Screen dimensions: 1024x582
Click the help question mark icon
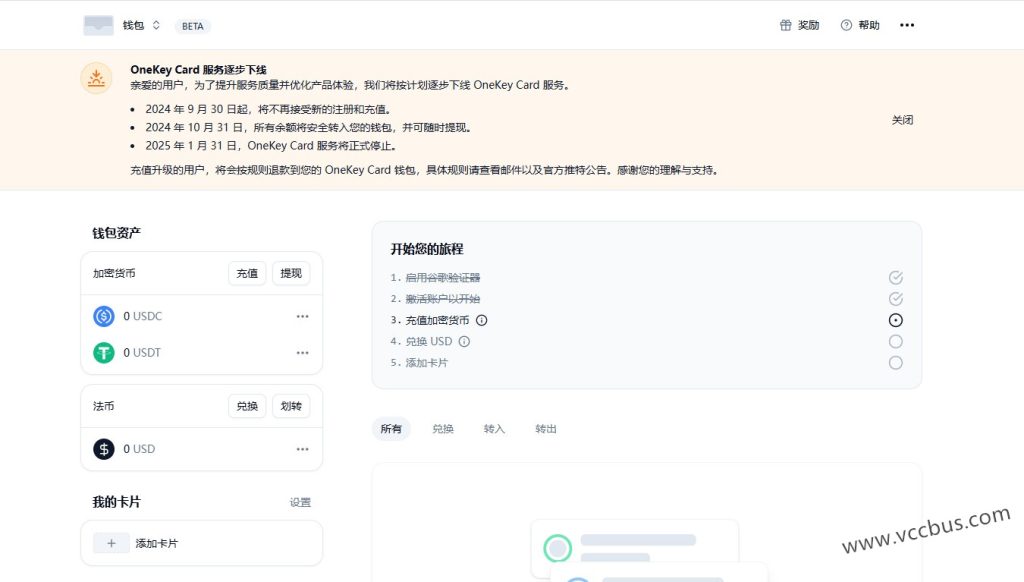point(846,25)
